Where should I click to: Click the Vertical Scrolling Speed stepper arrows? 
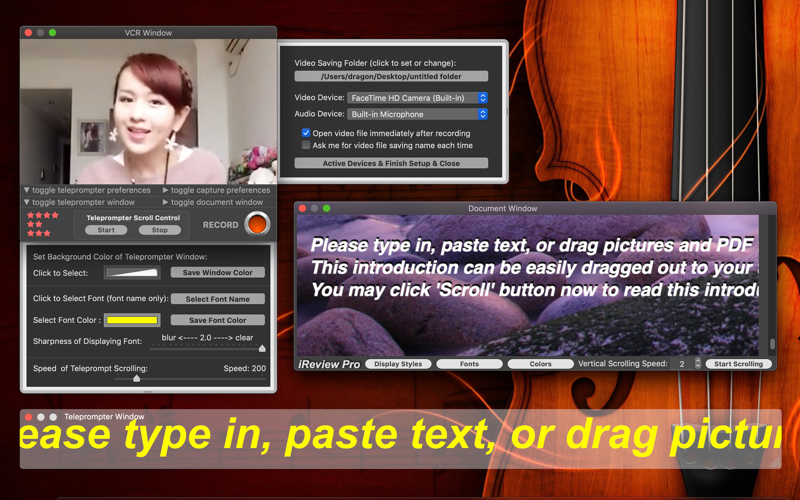tap(698, 363)
